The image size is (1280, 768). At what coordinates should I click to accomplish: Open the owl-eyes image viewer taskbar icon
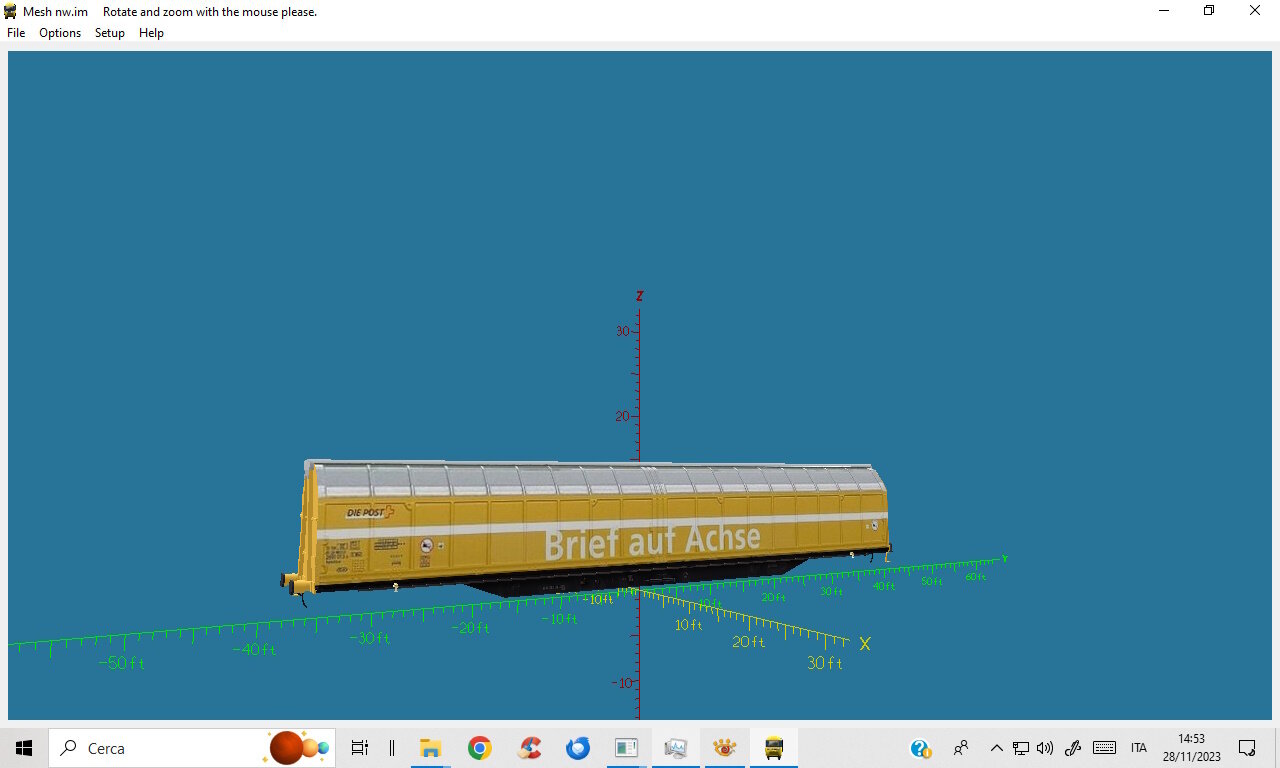point(725,748)
